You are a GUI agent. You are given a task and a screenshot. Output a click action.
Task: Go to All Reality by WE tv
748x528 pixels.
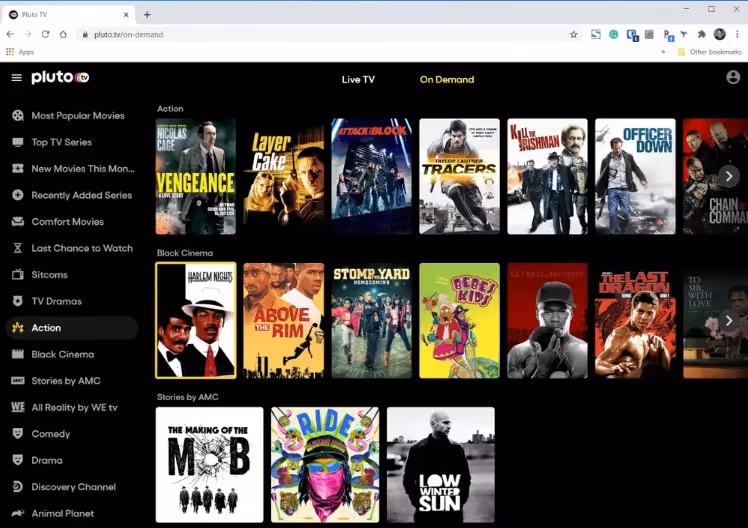pos(72,407)
